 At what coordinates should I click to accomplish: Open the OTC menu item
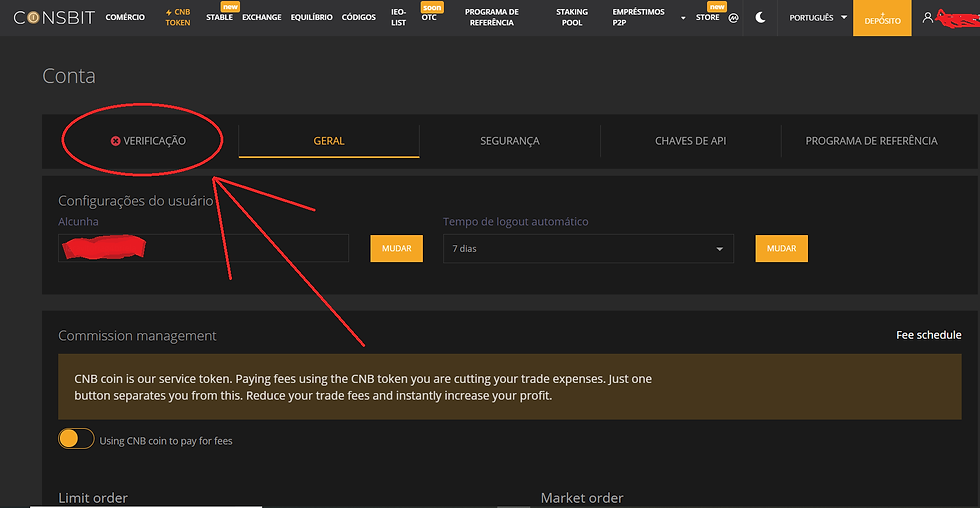coord(429,17)
